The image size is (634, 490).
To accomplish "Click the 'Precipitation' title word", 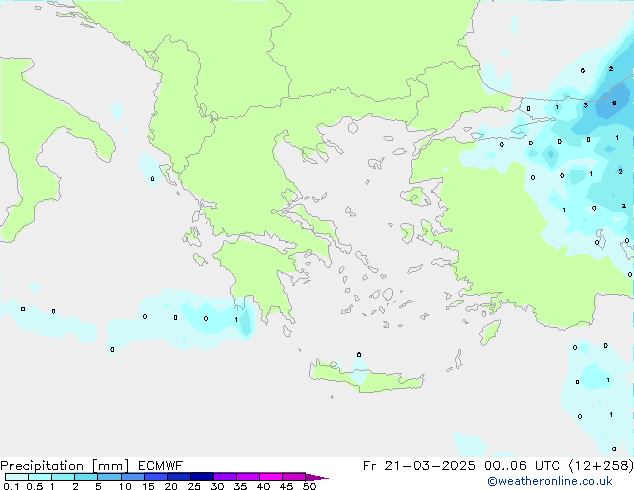I will [42, 466].
